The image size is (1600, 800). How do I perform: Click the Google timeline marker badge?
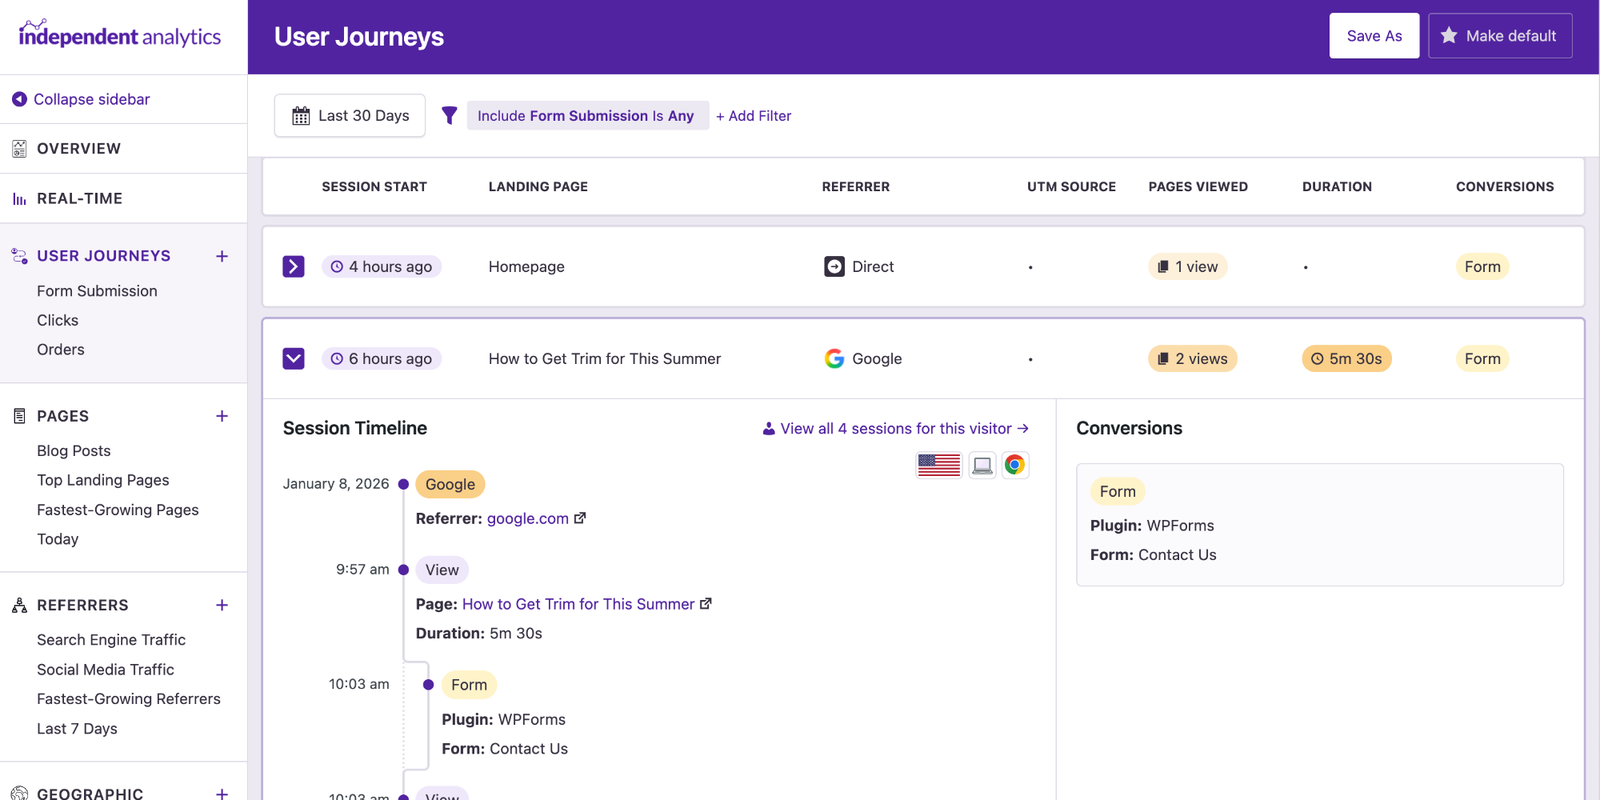pyautogui.click(x=450, y=484)
